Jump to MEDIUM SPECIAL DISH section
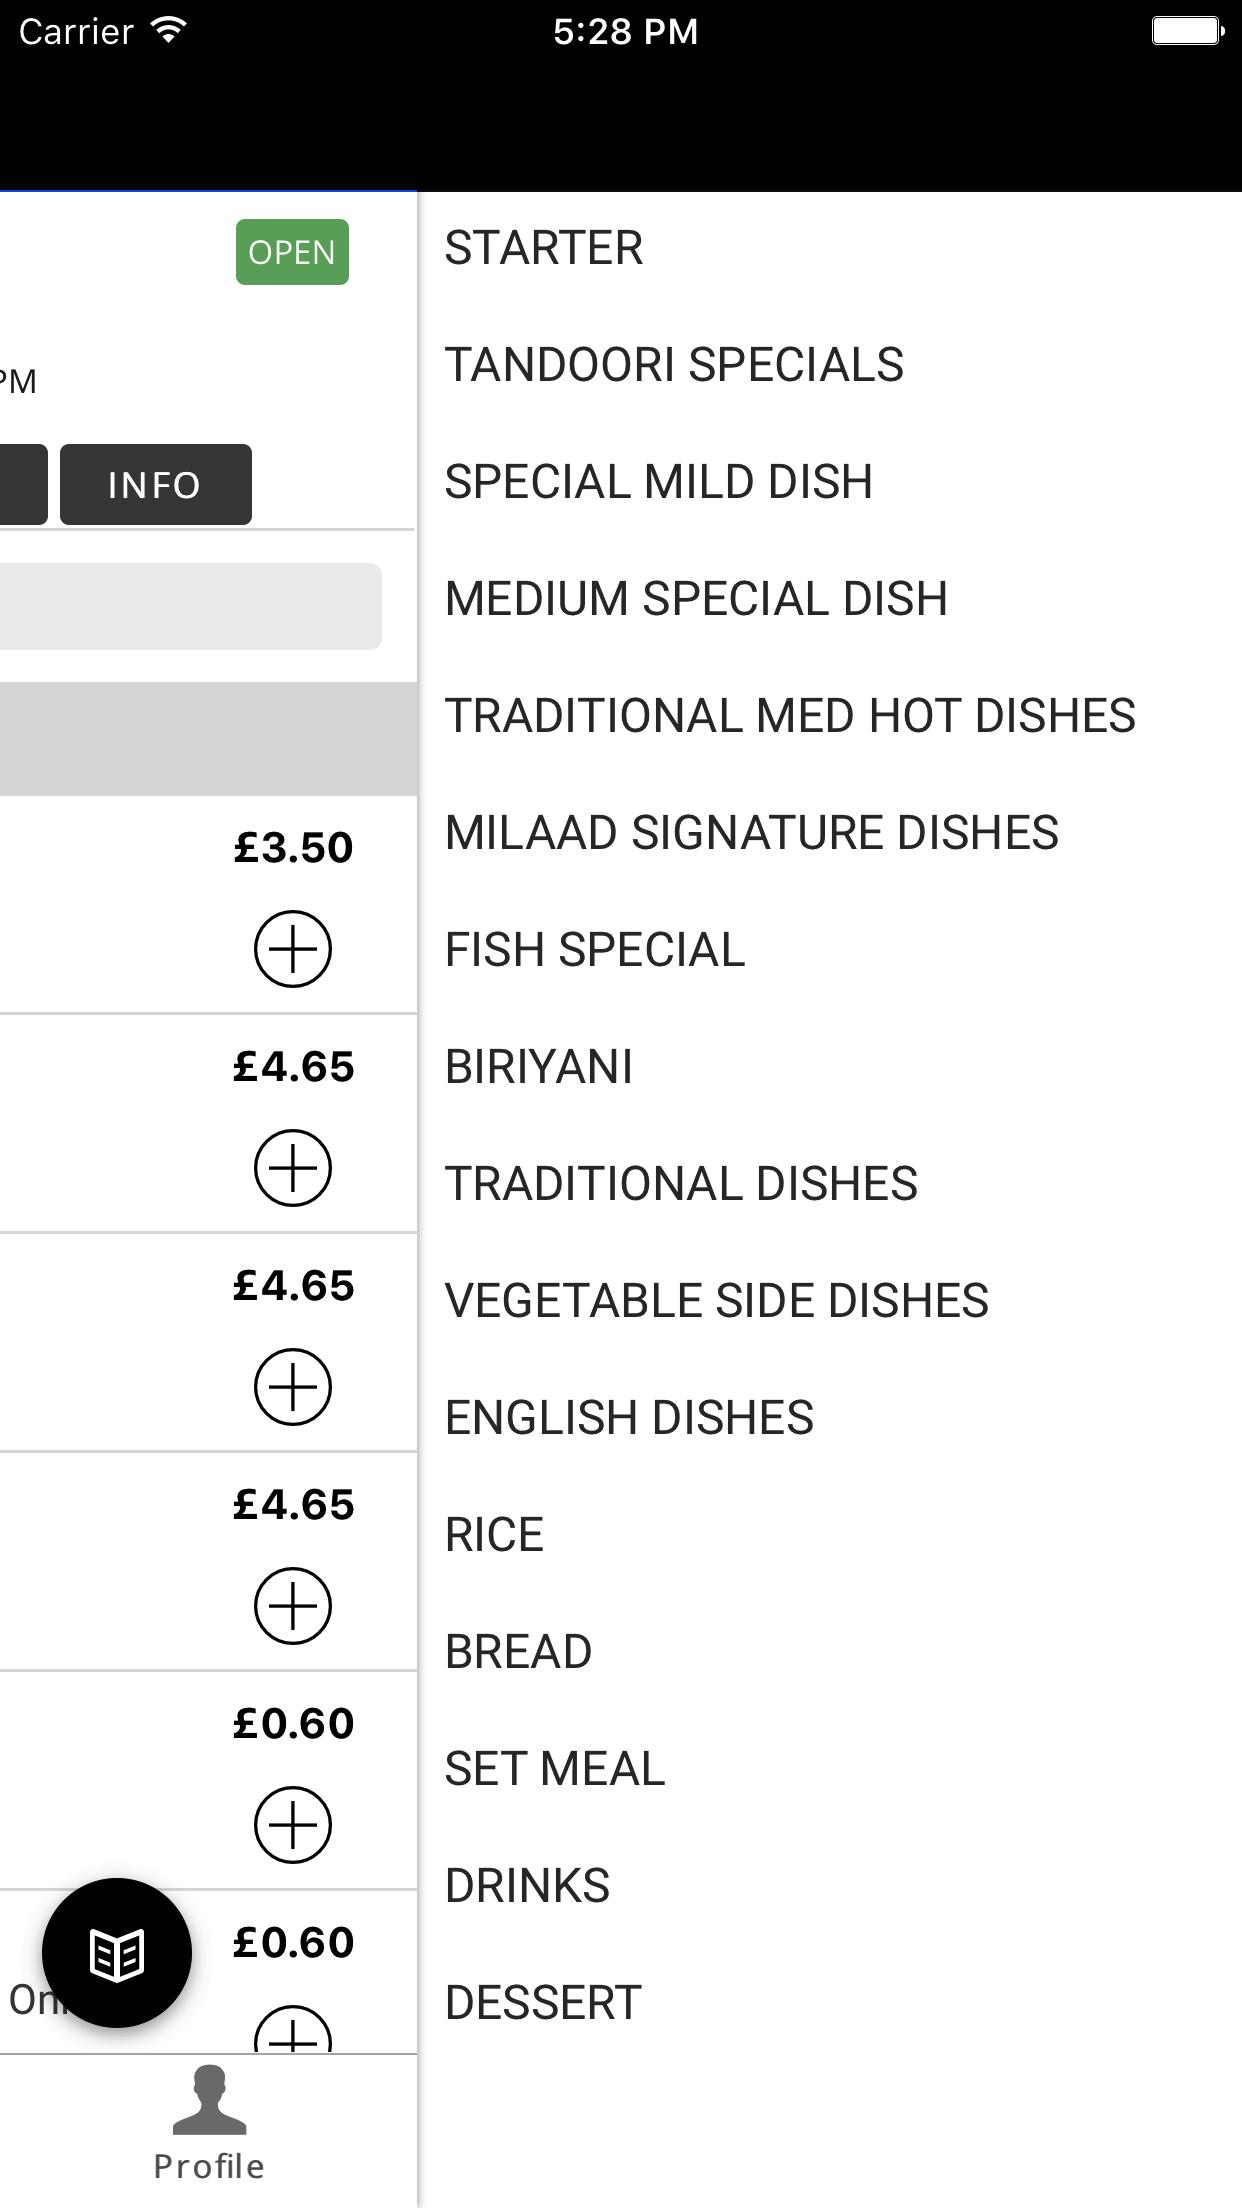This screenshot has height=2208, width=1242. click(696, 599)
